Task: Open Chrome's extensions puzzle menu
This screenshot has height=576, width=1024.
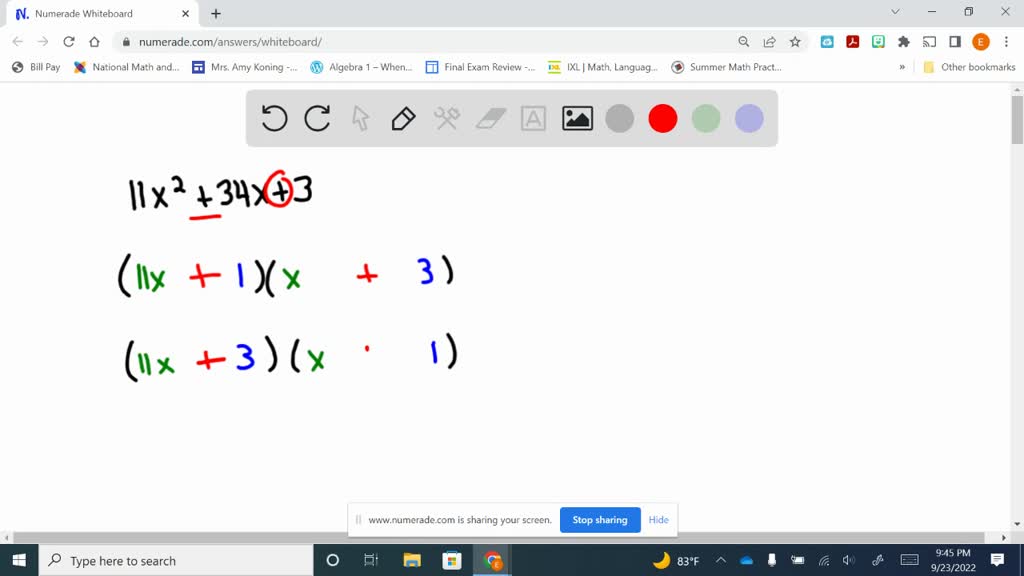Action: pyautogui.click(x=903, y=41)
